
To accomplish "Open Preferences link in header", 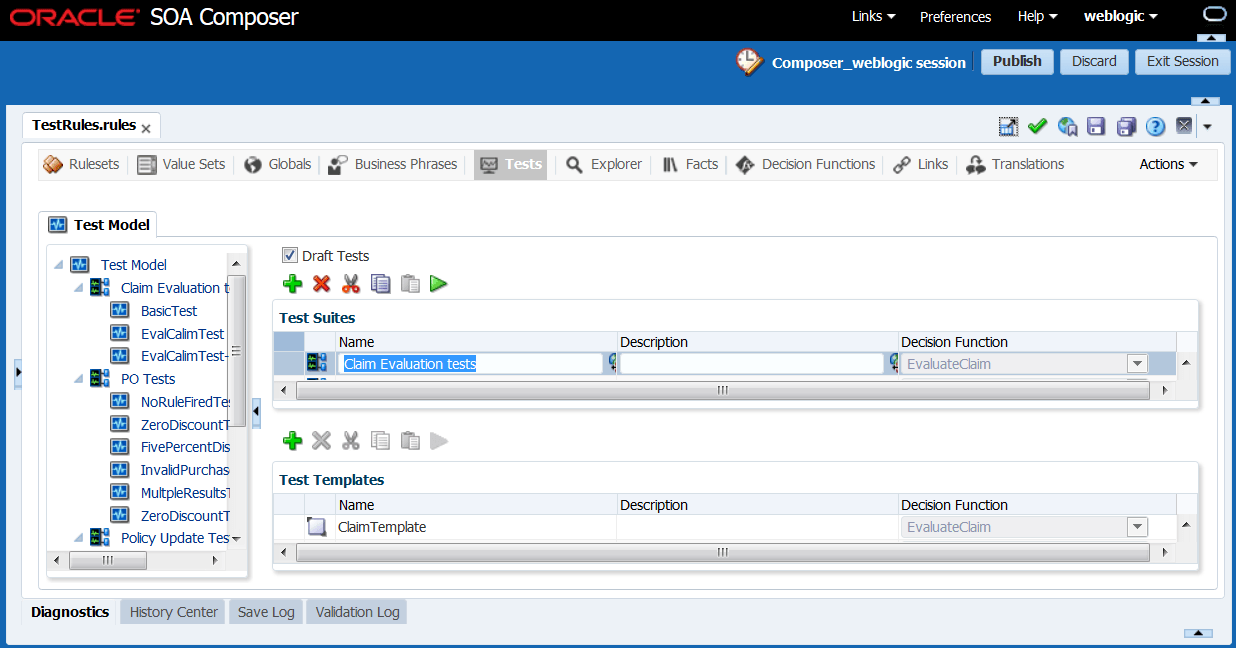I will 955,16.
